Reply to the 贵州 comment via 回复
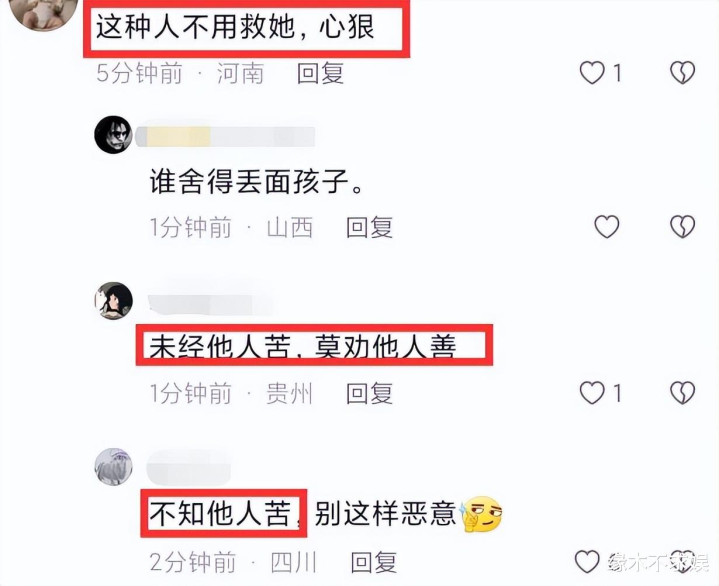This screenshot has height=586, width=719. [370, 393]
